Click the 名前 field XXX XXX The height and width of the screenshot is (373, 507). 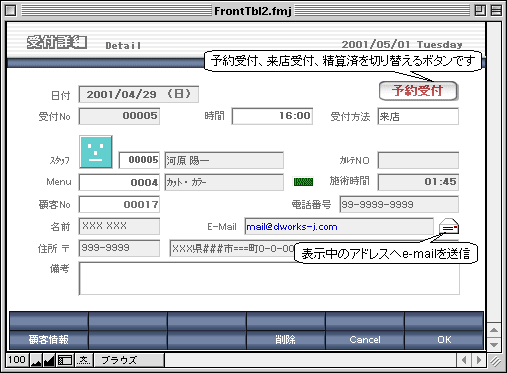pyautogui.click(x=119, y=226)
